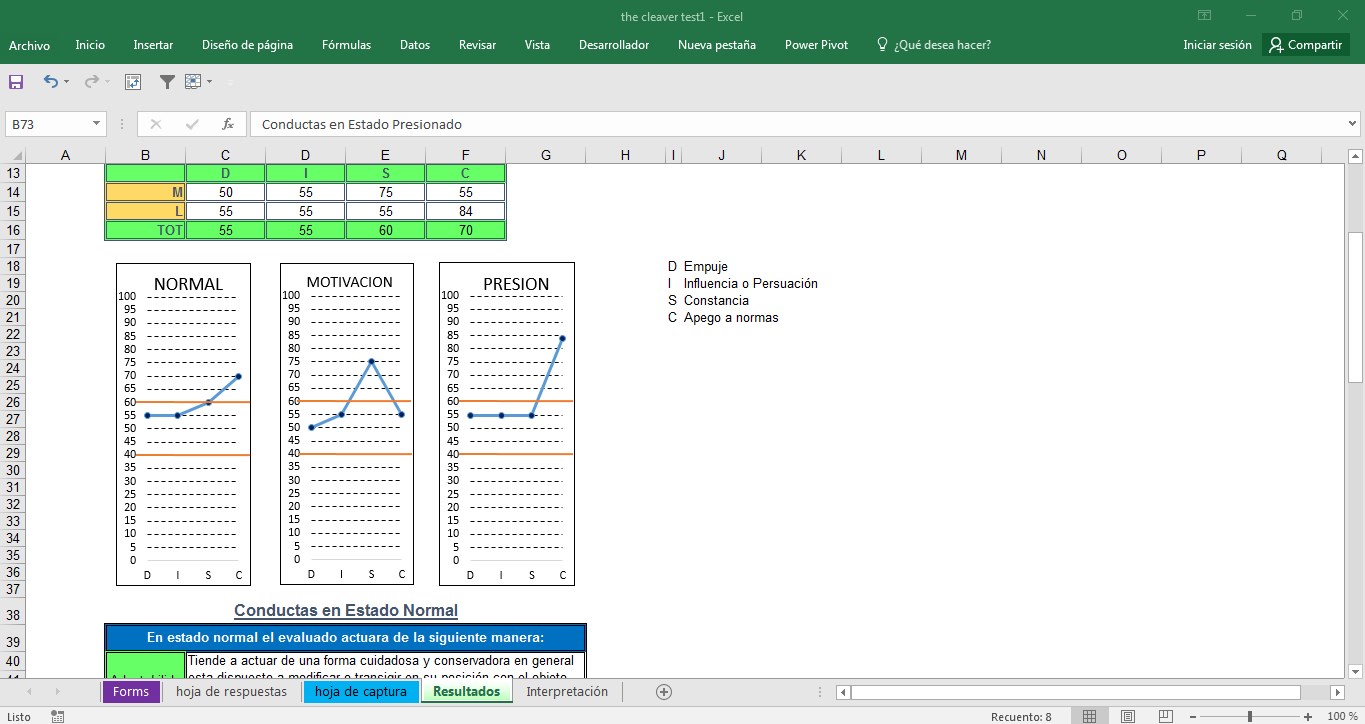Open the hoja de captura sheet tab
Viewport: 1365px width, 724px height.
pos(360,692)
